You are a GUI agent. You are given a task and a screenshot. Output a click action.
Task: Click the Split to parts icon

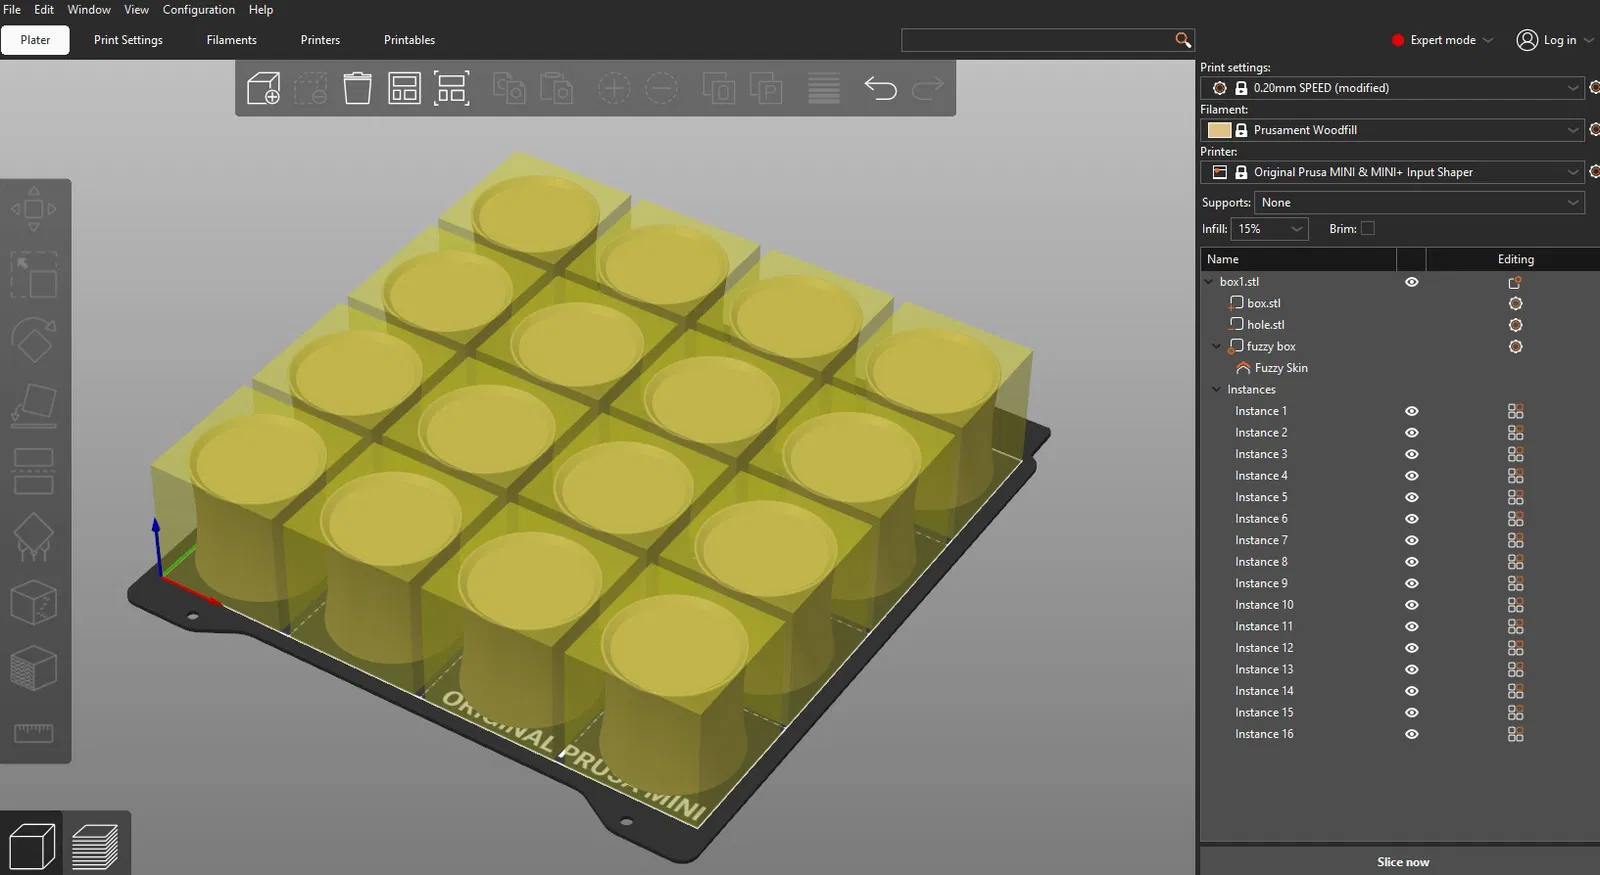tap(766, 88)
